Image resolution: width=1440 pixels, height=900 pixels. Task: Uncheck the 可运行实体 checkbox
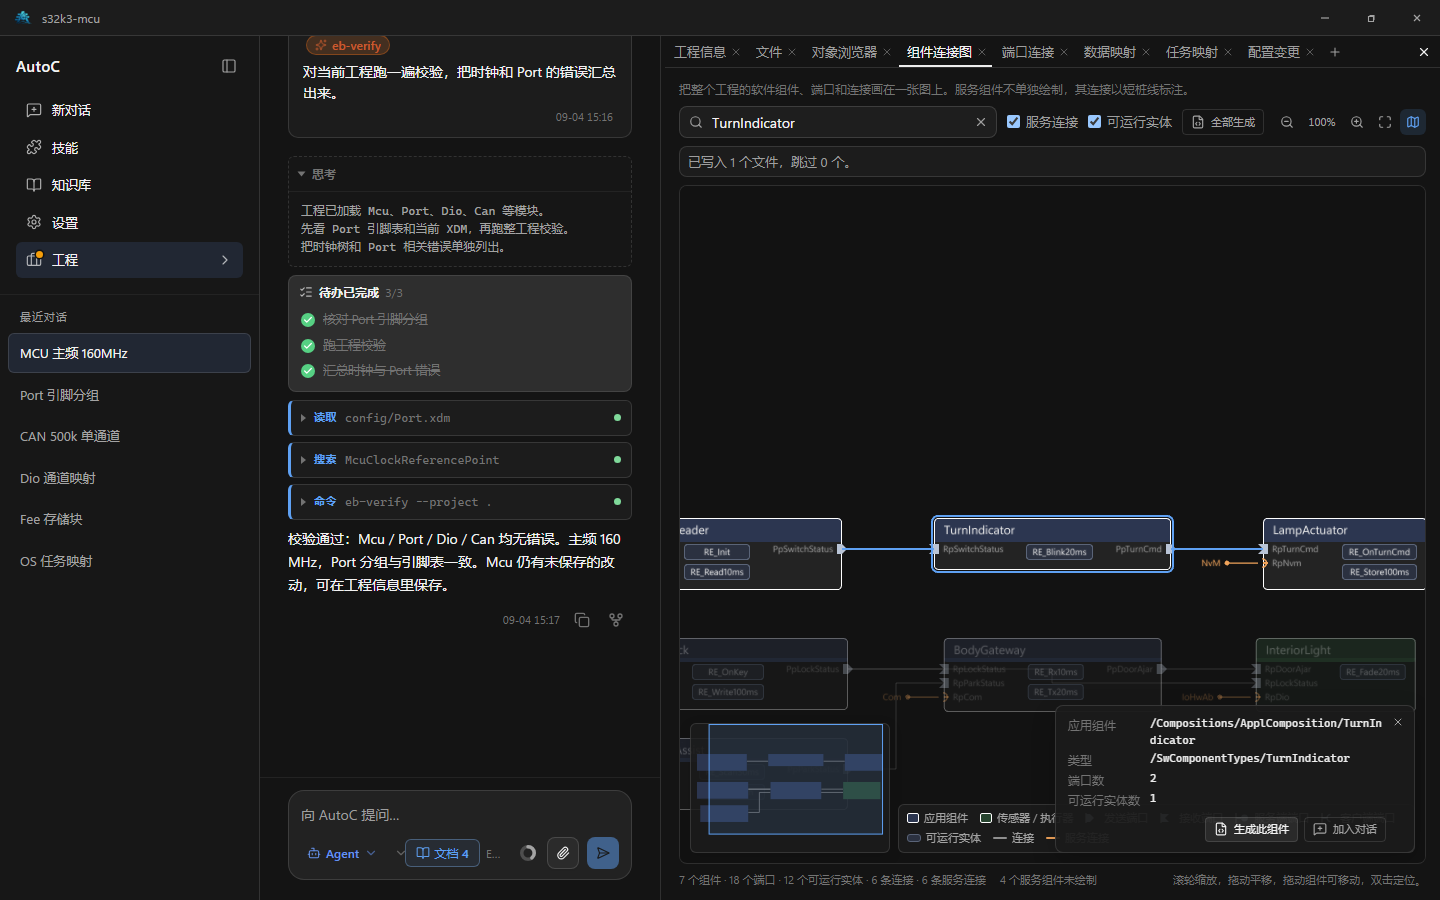(1095, 122)
